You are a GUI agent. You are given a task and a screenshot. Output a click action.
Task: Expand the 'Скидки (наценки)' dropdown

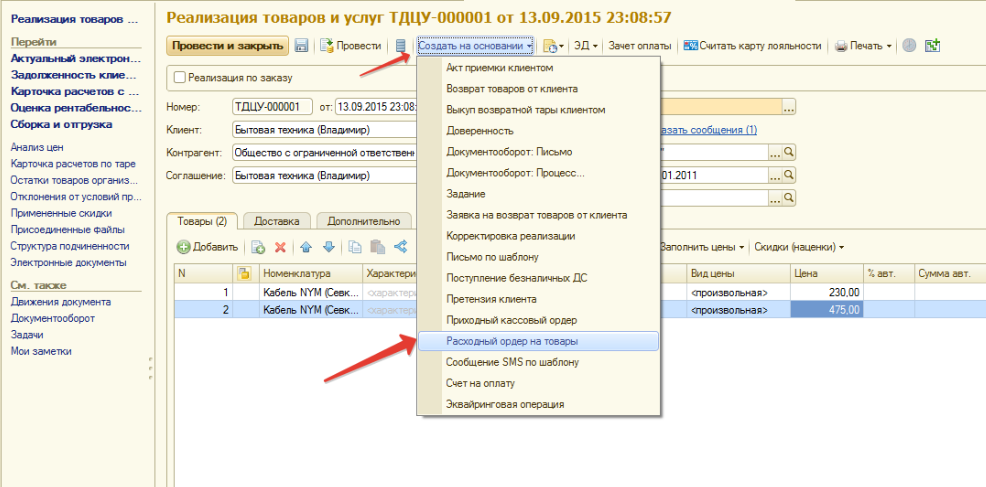point(799,247)
